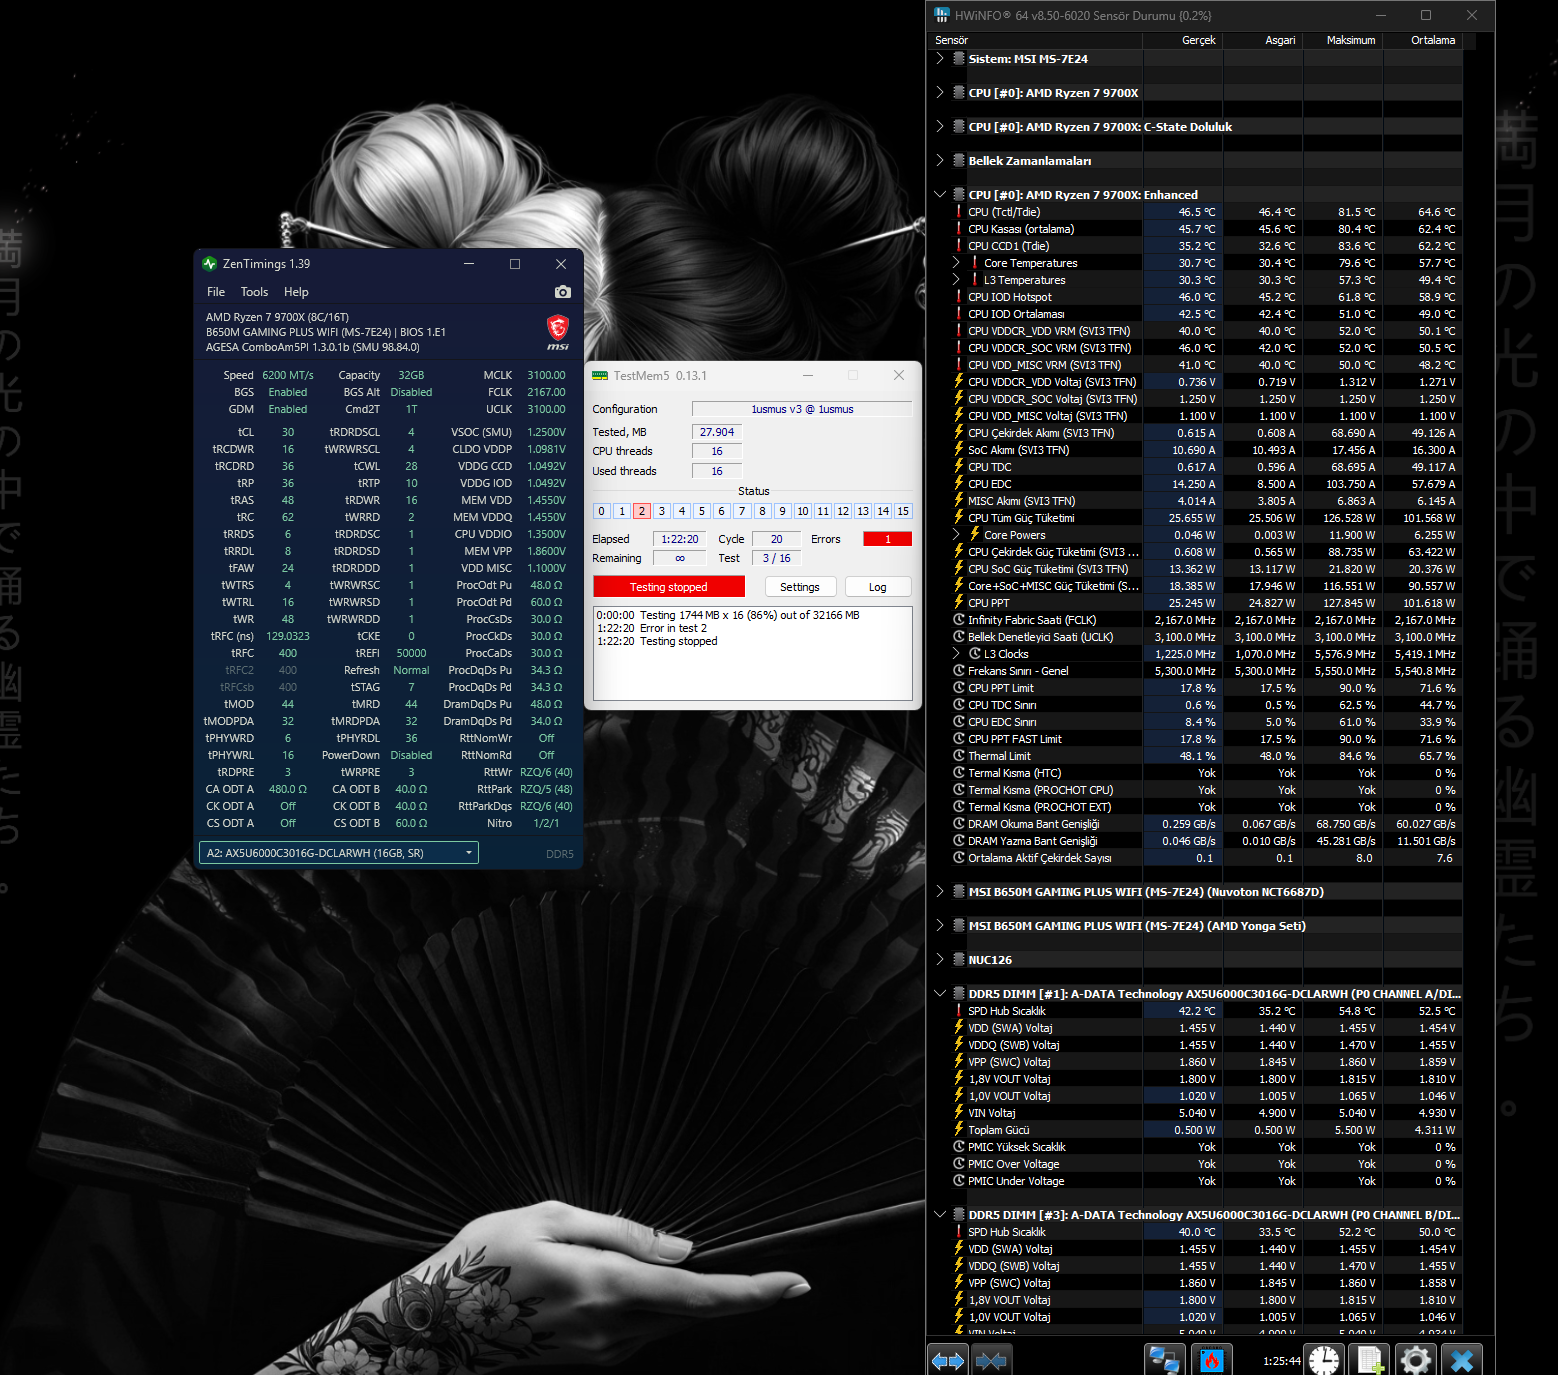Click the Ortalama column header
The image size is (1558, 1375).
pos(1422,40)
